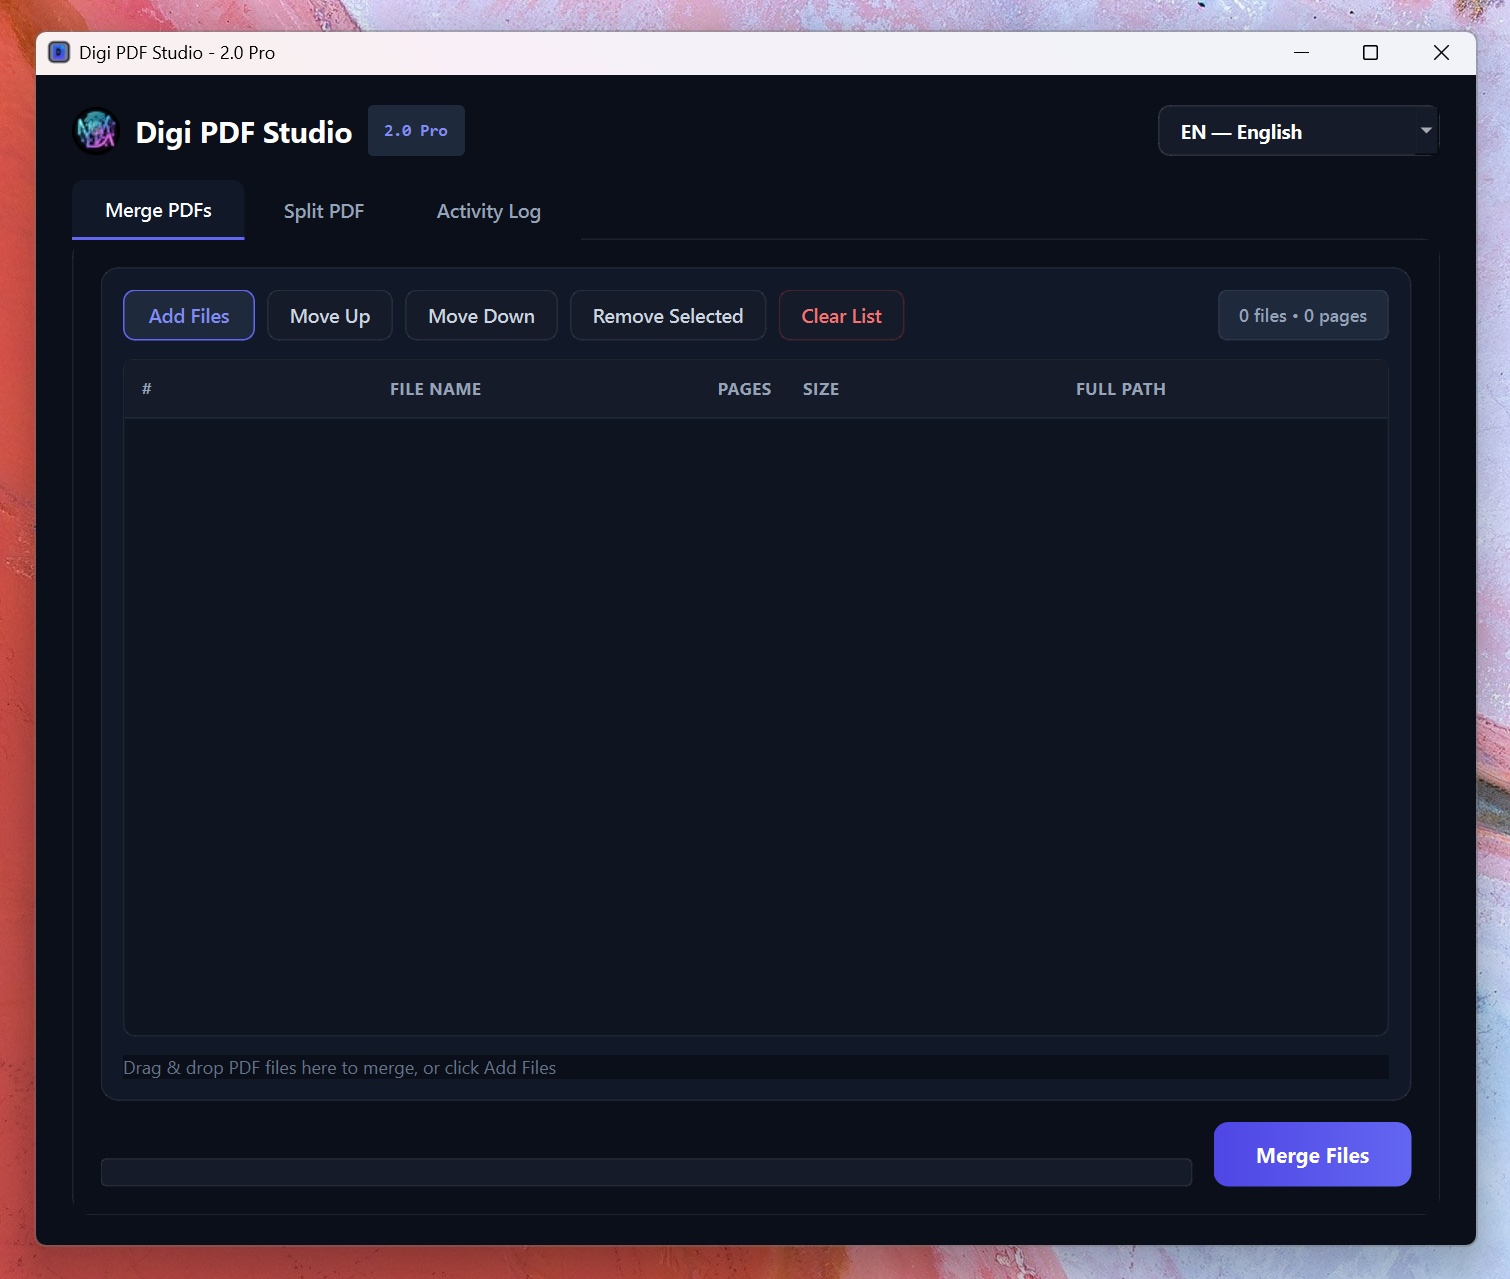Image resolution: width=1510 pixels, height=1279 pixels.
Task: Start merging with Merge Files button
Action: (x=1312, y=1155)
